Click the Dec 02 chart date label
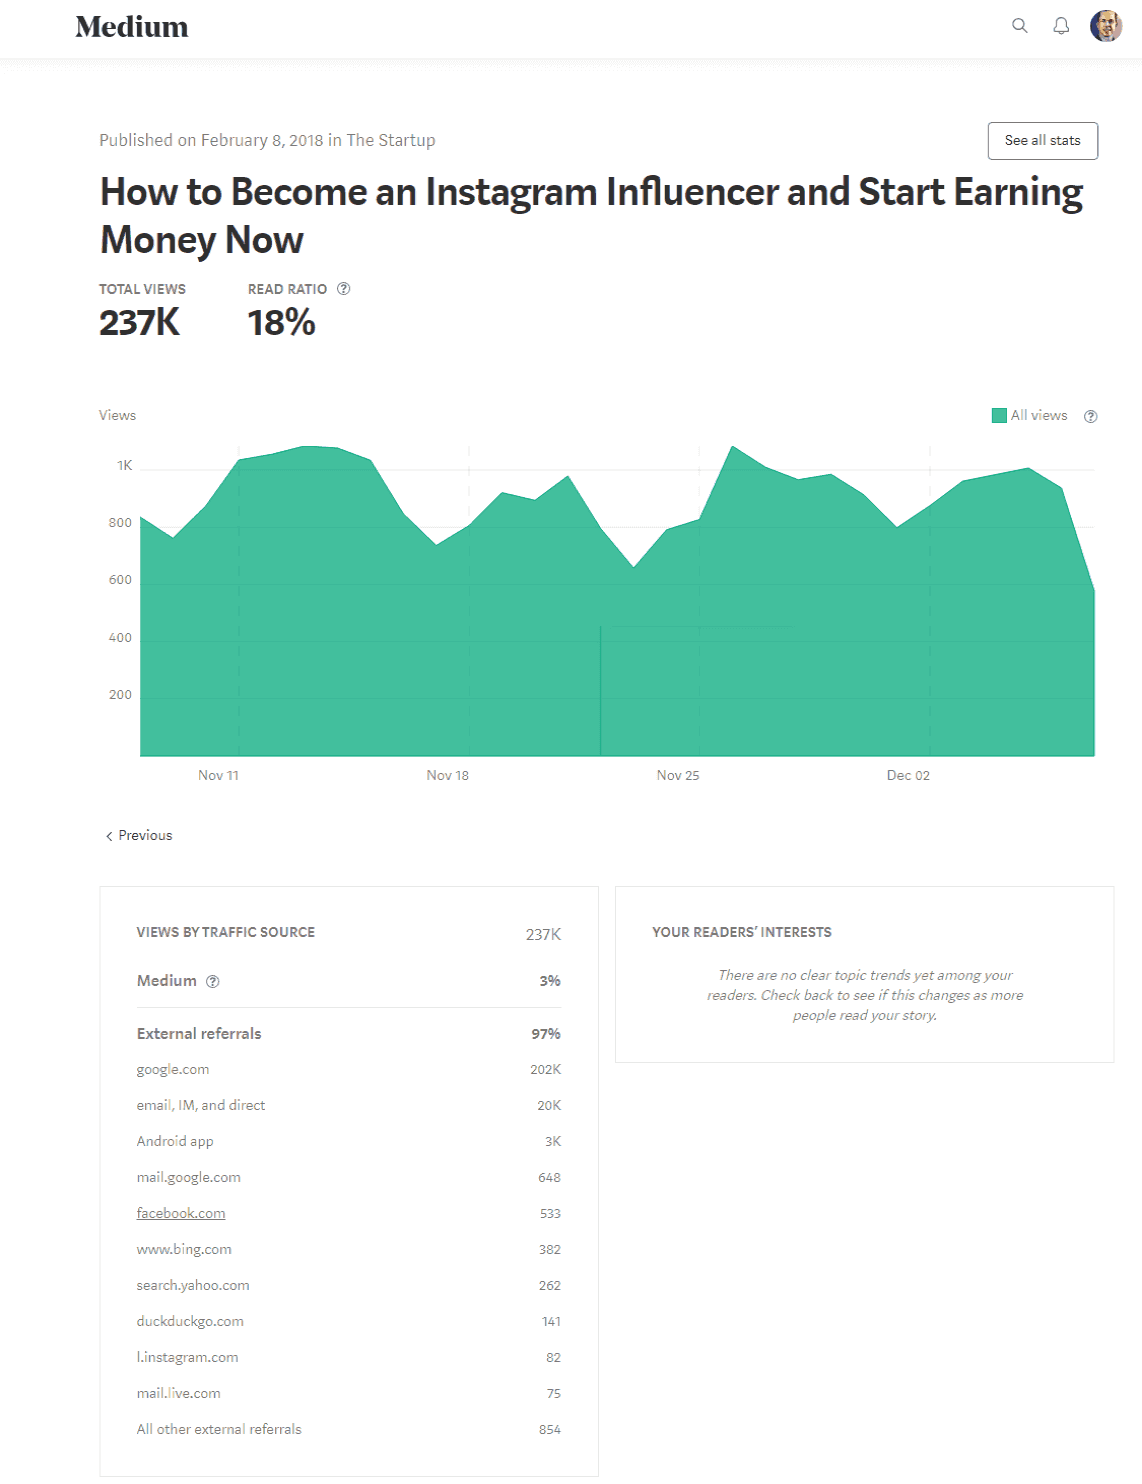The height and width of the screenshot is (1484, 1142). (908, 775)
